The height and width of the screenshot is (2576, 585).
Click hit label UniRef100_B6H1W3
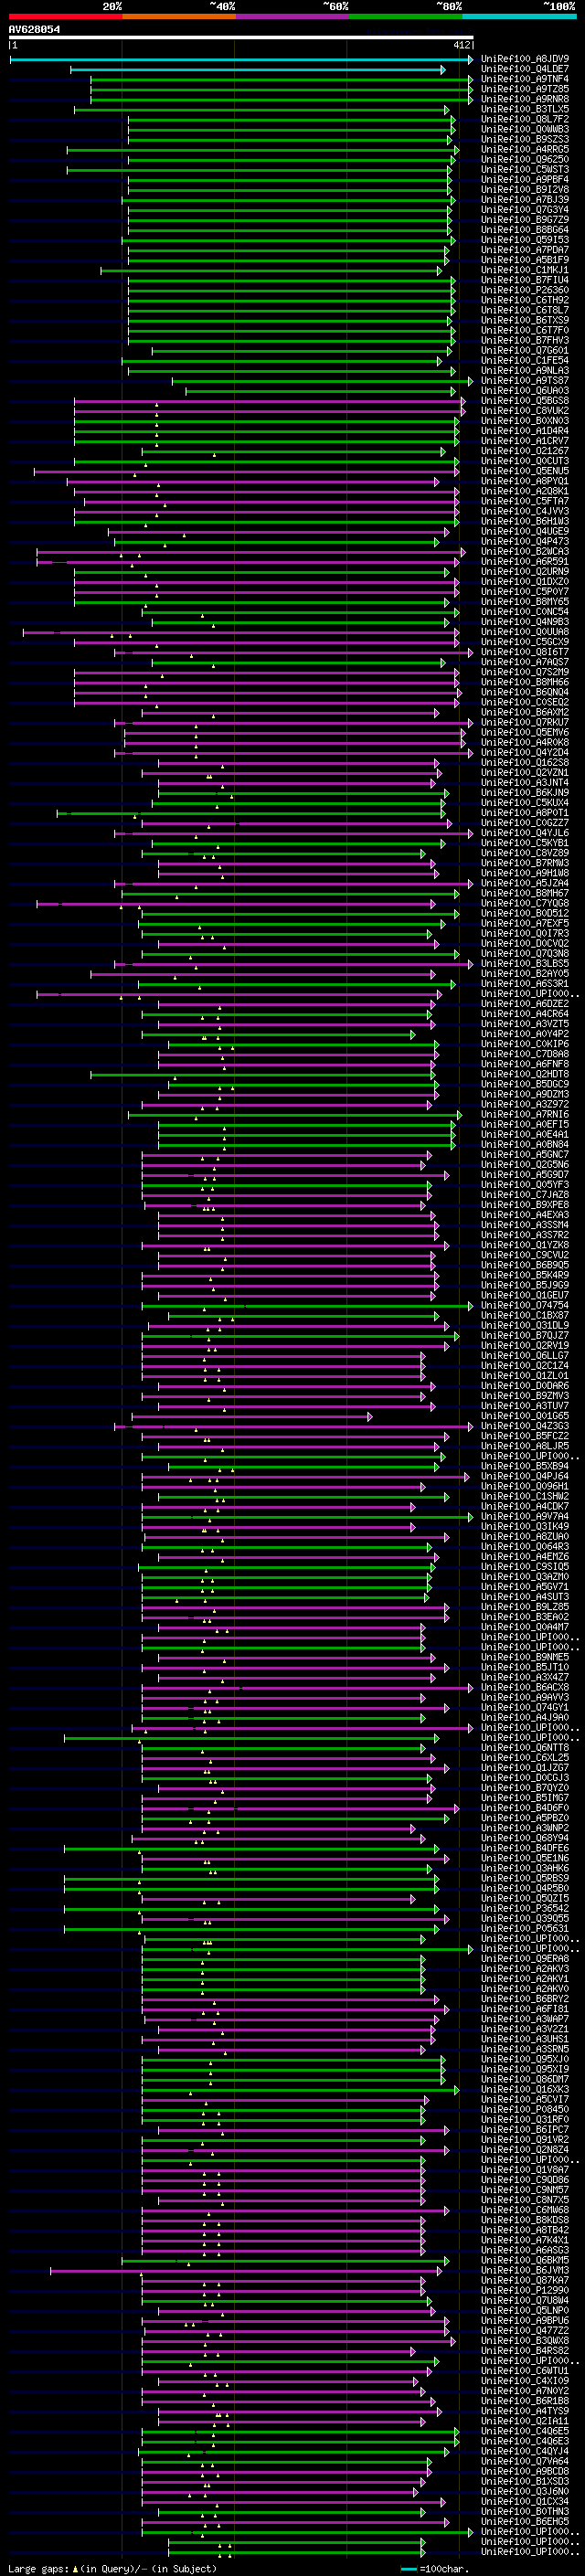click(525, 522)
